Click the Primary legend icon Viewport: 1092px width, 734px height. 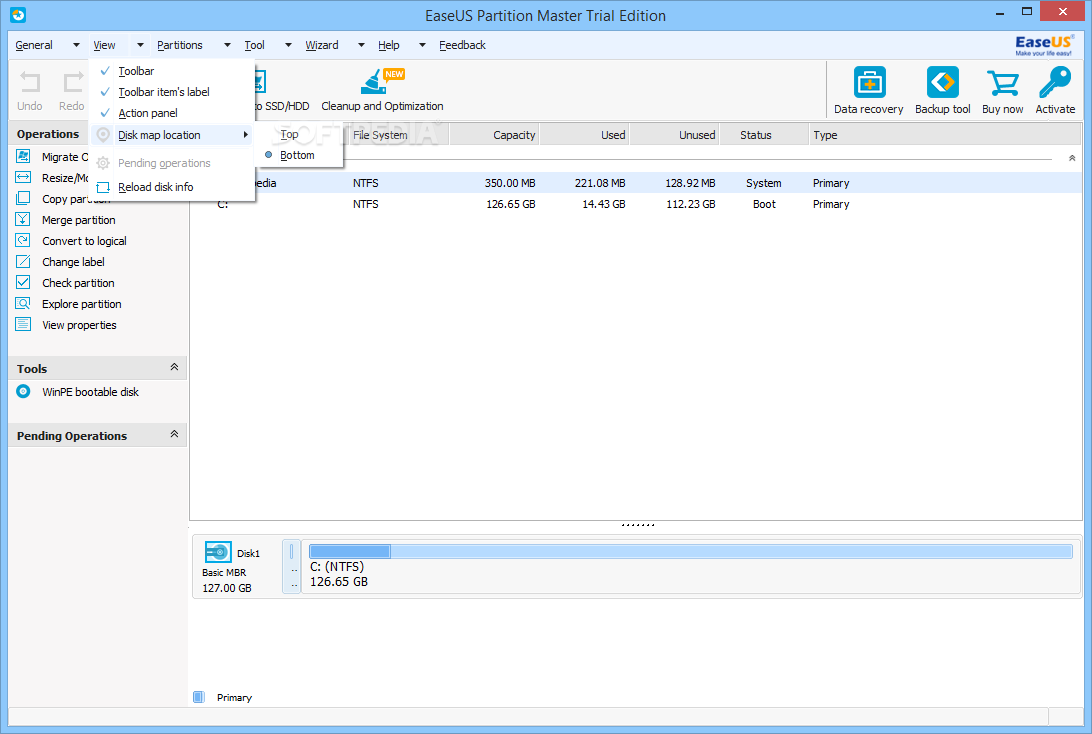coord(199,697)
